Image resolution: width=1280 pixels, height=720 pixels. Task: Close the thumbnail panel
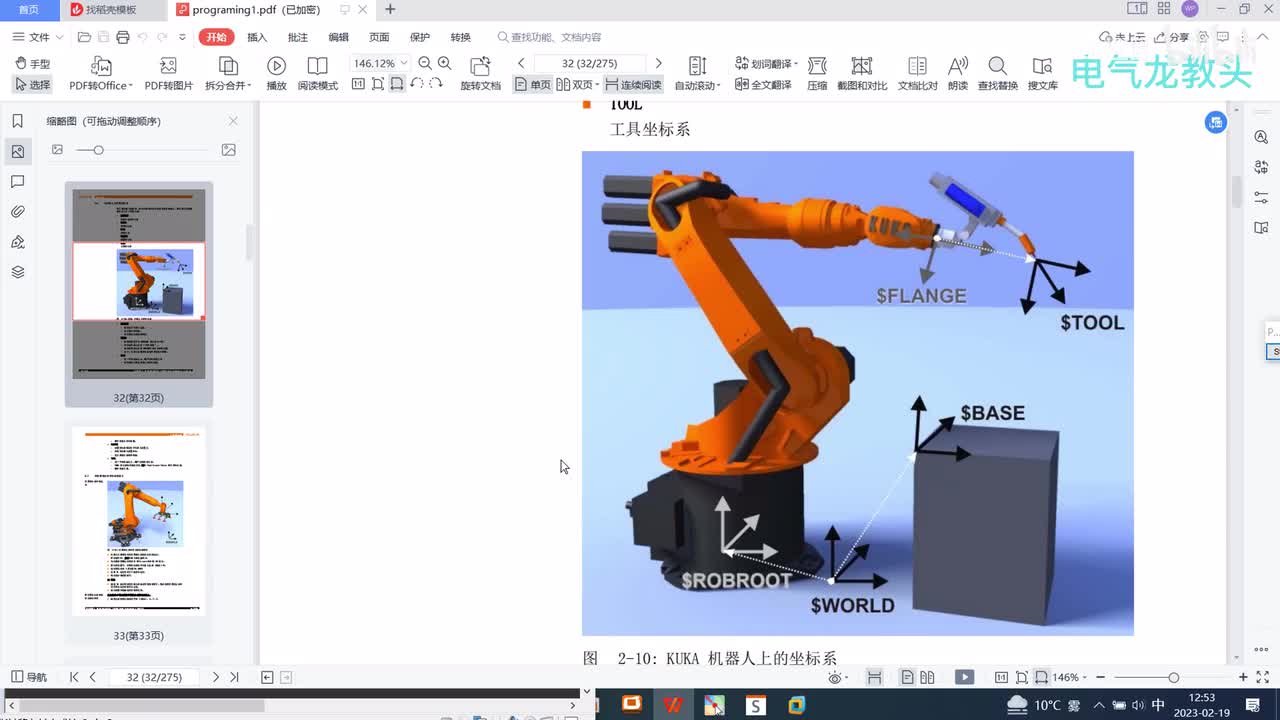pos(233,121)
